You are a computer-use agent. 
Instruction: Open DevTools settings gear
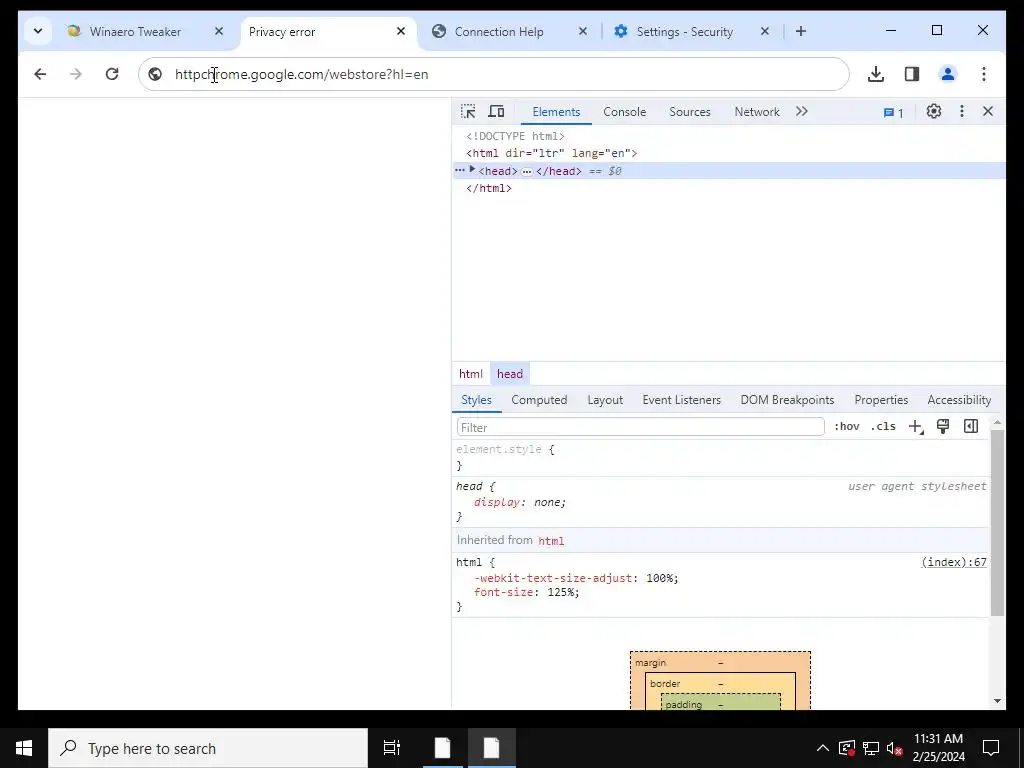point(934,112)
